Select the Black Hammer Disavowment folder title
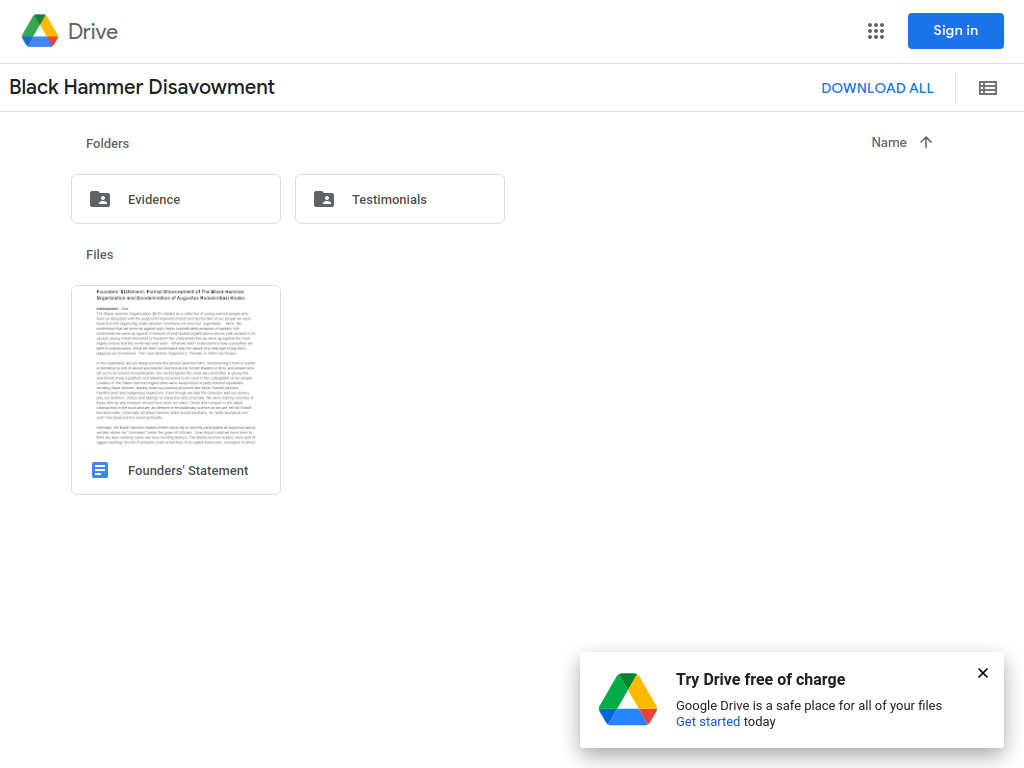Viewport: 1024px width, 768px height. 142,87
